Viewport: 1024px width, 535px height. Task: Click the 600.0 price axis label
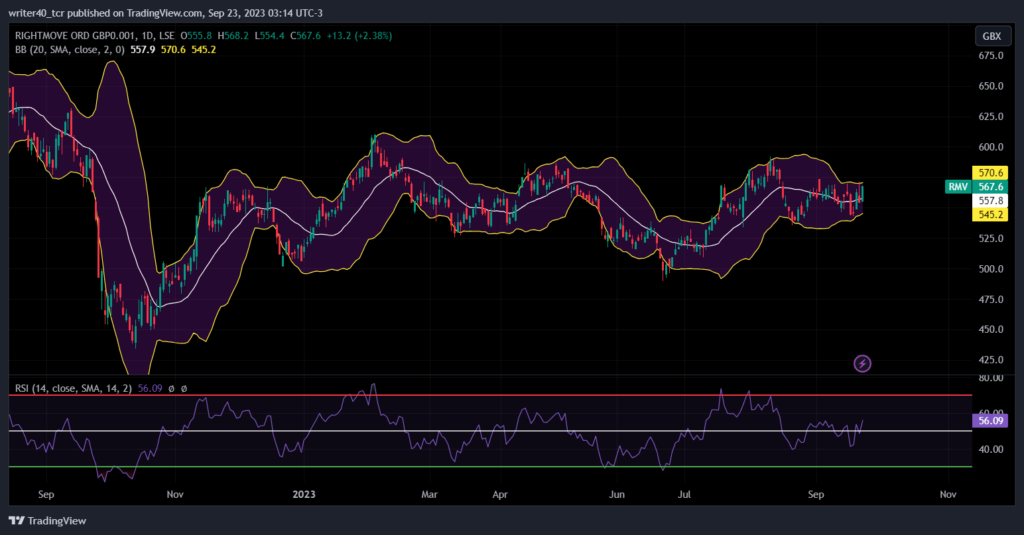[x=991, y=147]
